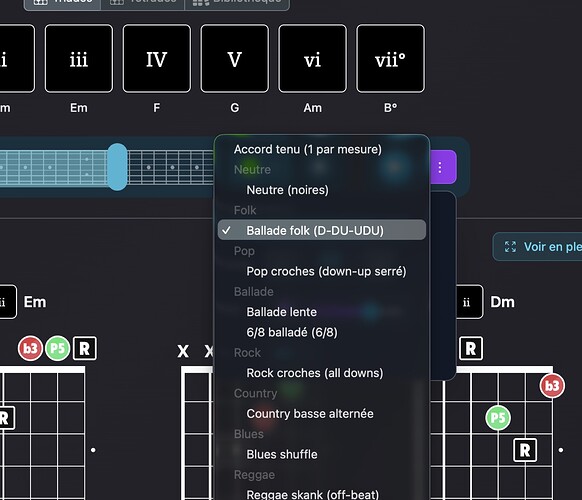Select the green P5 marker above Em diagram

click(x=58, y=348)
